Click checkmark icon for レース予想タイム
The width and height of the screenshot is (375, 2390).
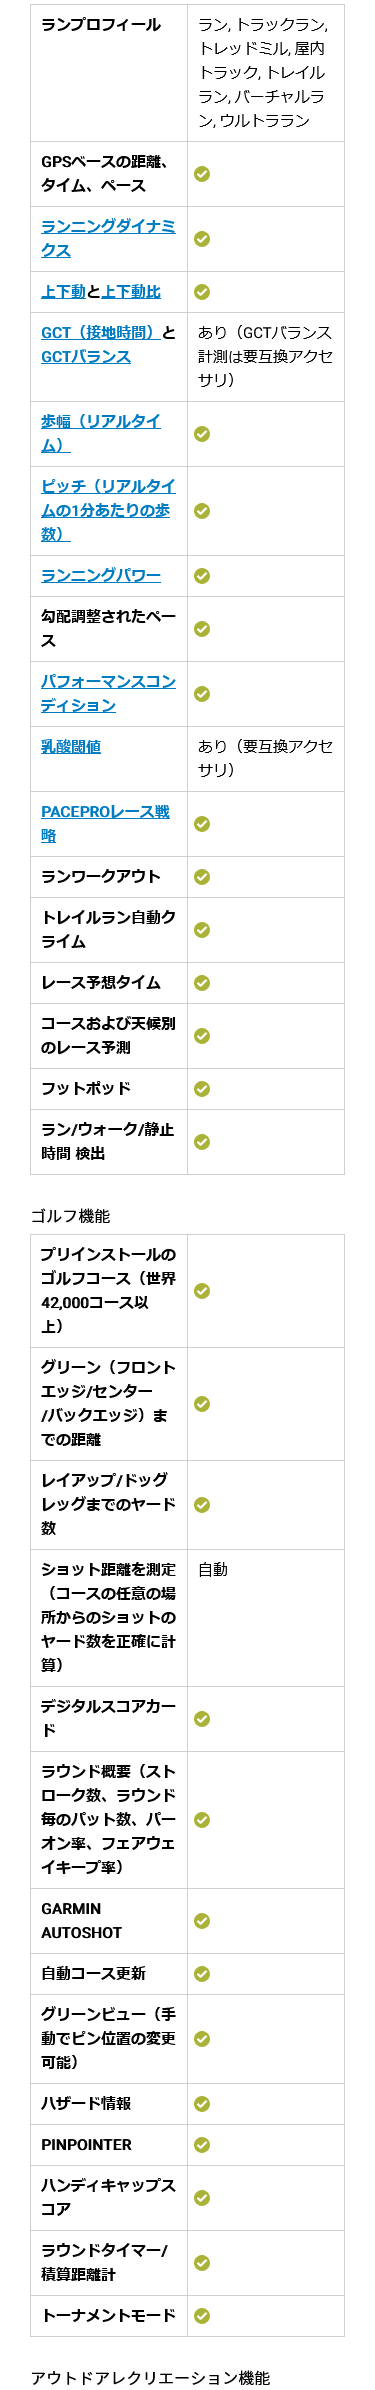[x=202, y=983]
